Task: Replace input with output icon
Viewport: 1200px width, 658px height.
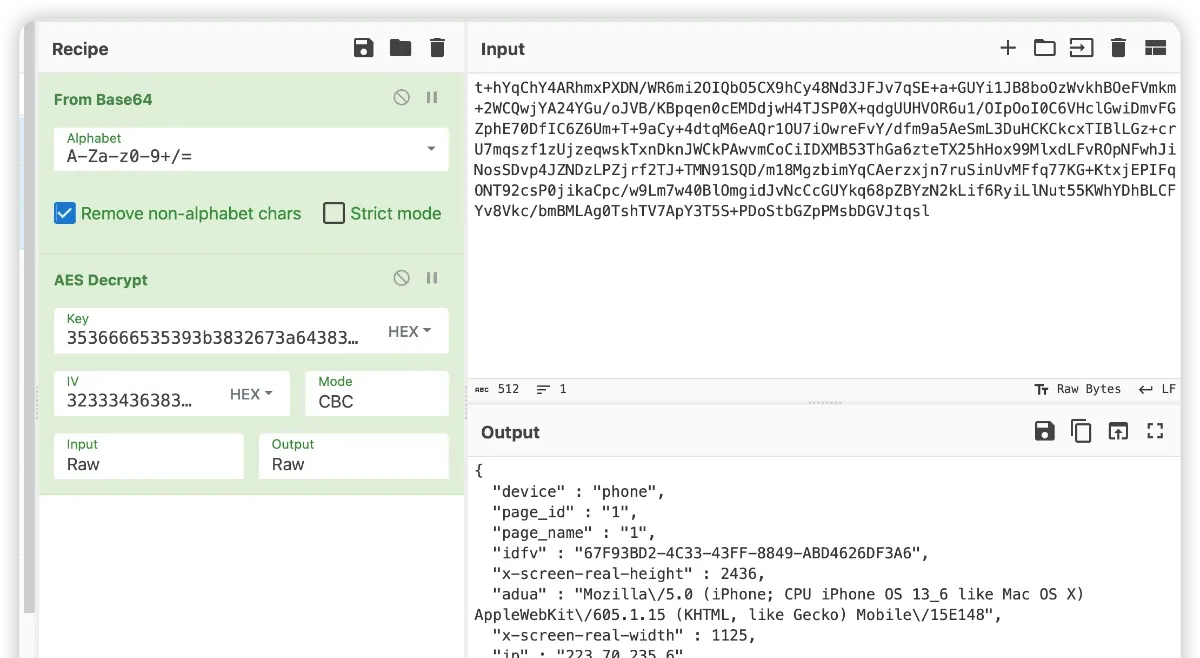Action: click(1118, 431)
